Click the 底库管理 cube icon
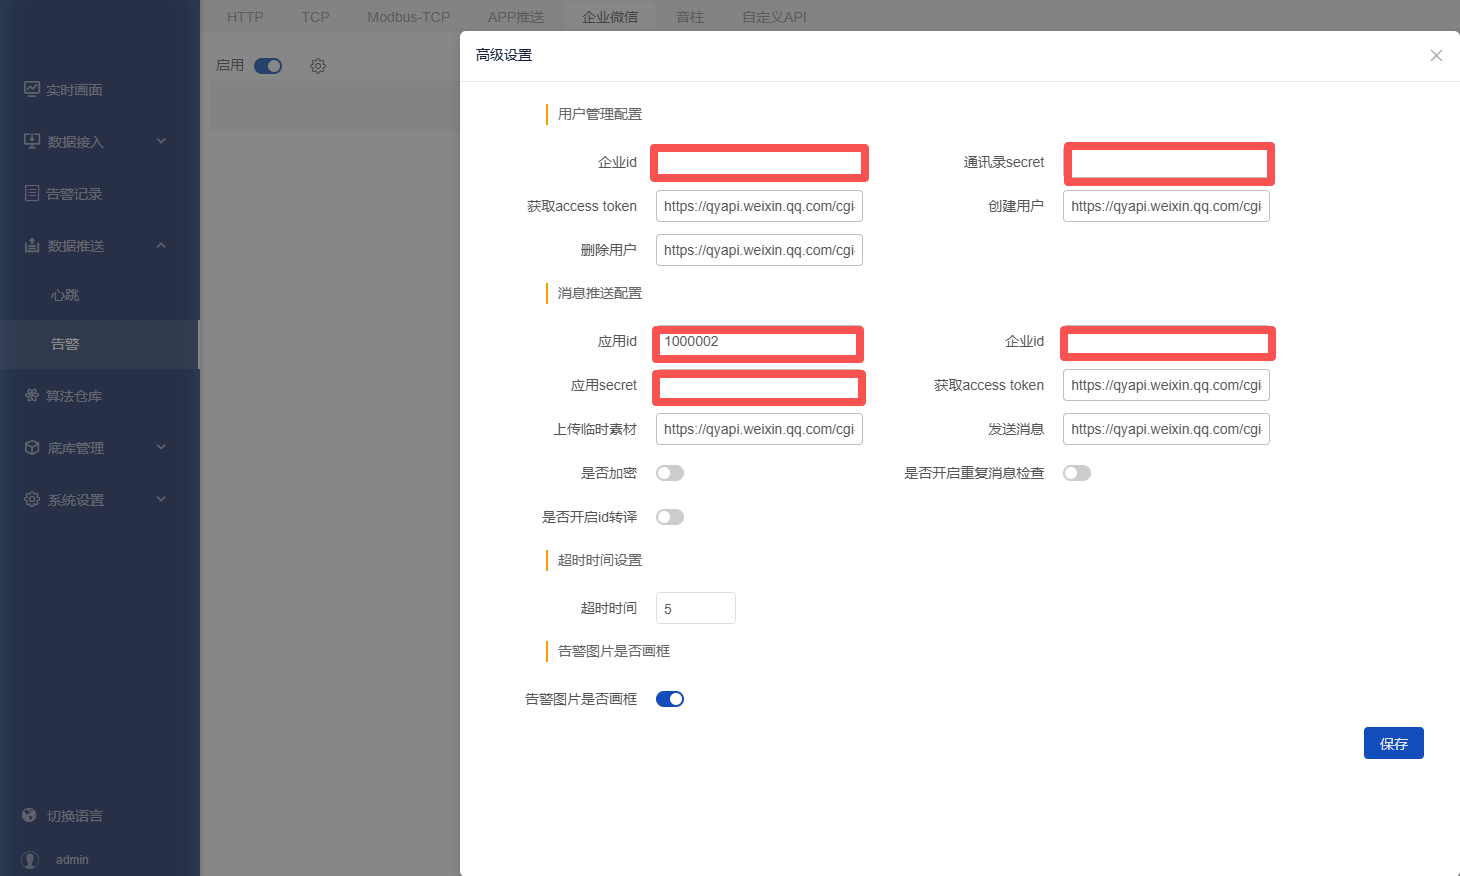Image resolution: width=1460 pixels, height=876 pixels. [x=32, y=447]
